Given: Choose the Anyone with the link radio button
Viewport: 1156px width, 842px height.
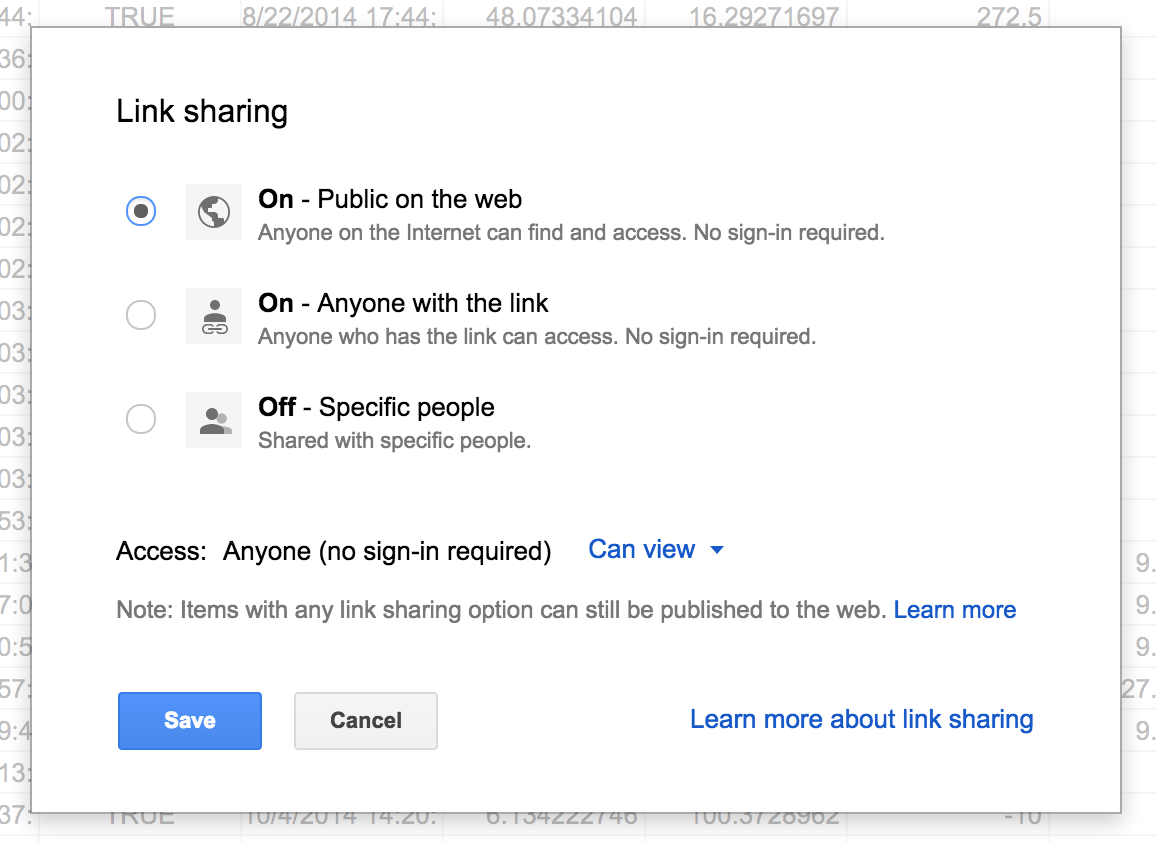Looking at the screenshot, I should (141, 316).
